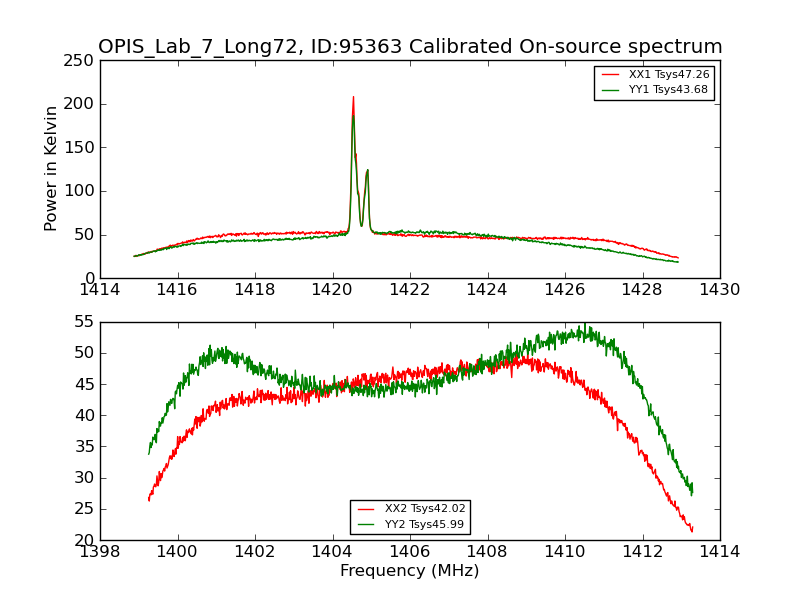The width and height of the screenshot is (800, 600).
Task: Pick the red line swatch beside XX2
Action: point(366,509)
